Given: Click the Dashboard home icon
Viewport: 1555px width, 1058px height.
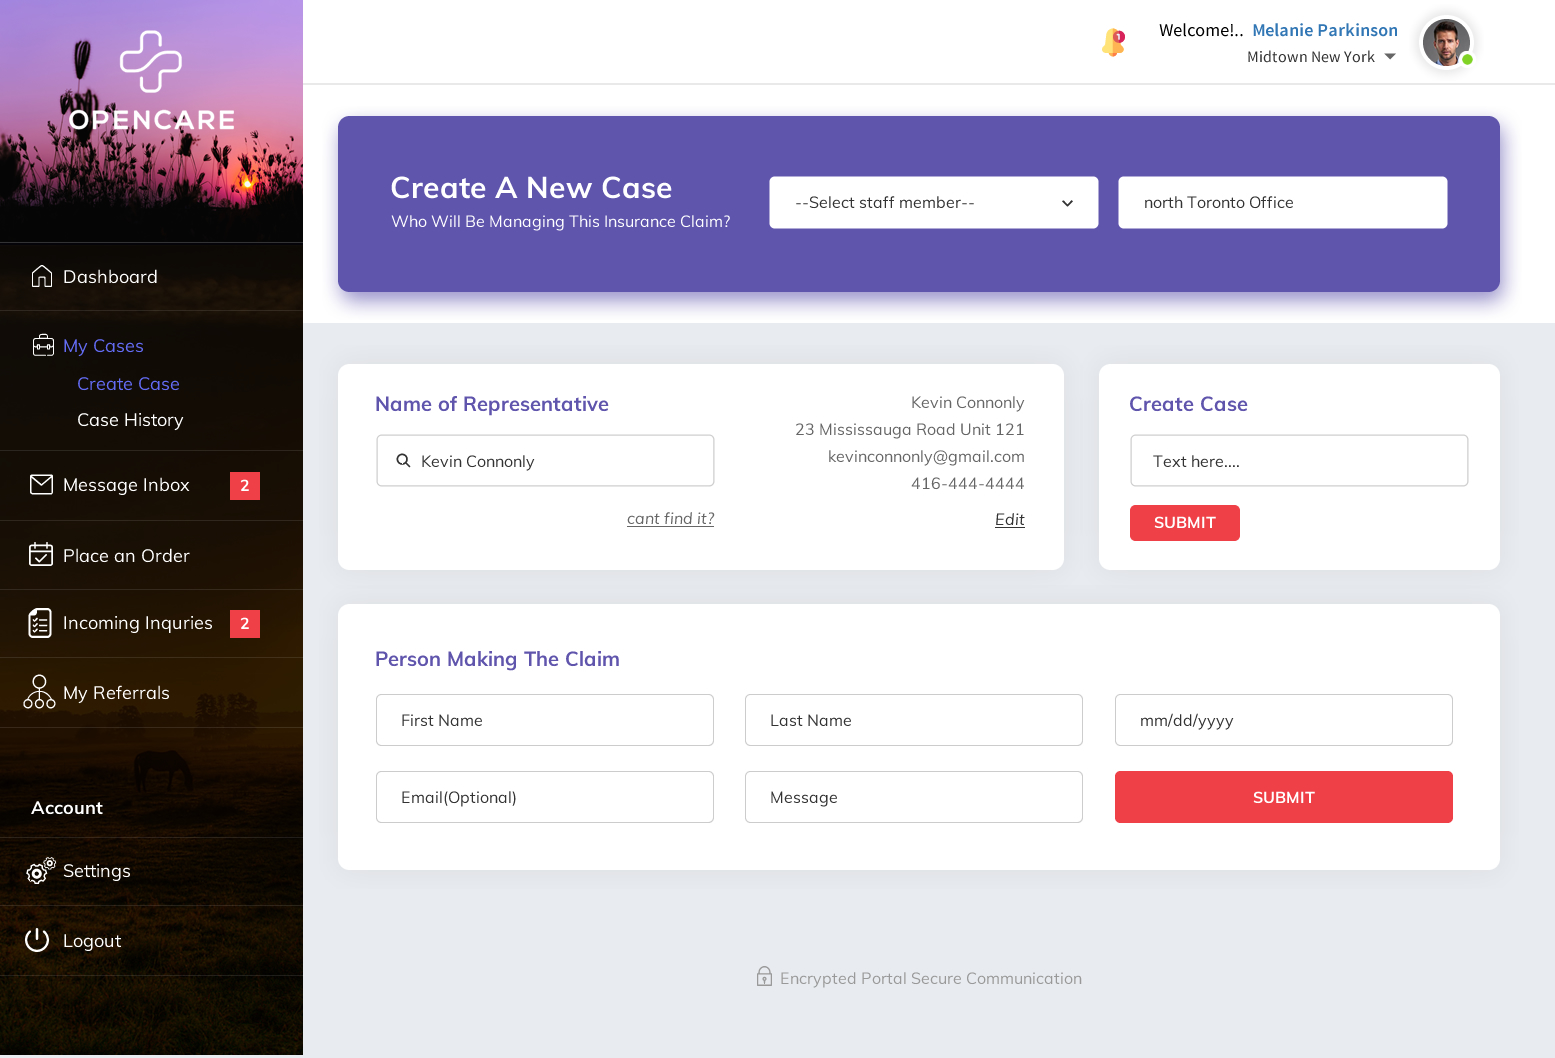Looking at the screenshot, I should tap(42, 276).
